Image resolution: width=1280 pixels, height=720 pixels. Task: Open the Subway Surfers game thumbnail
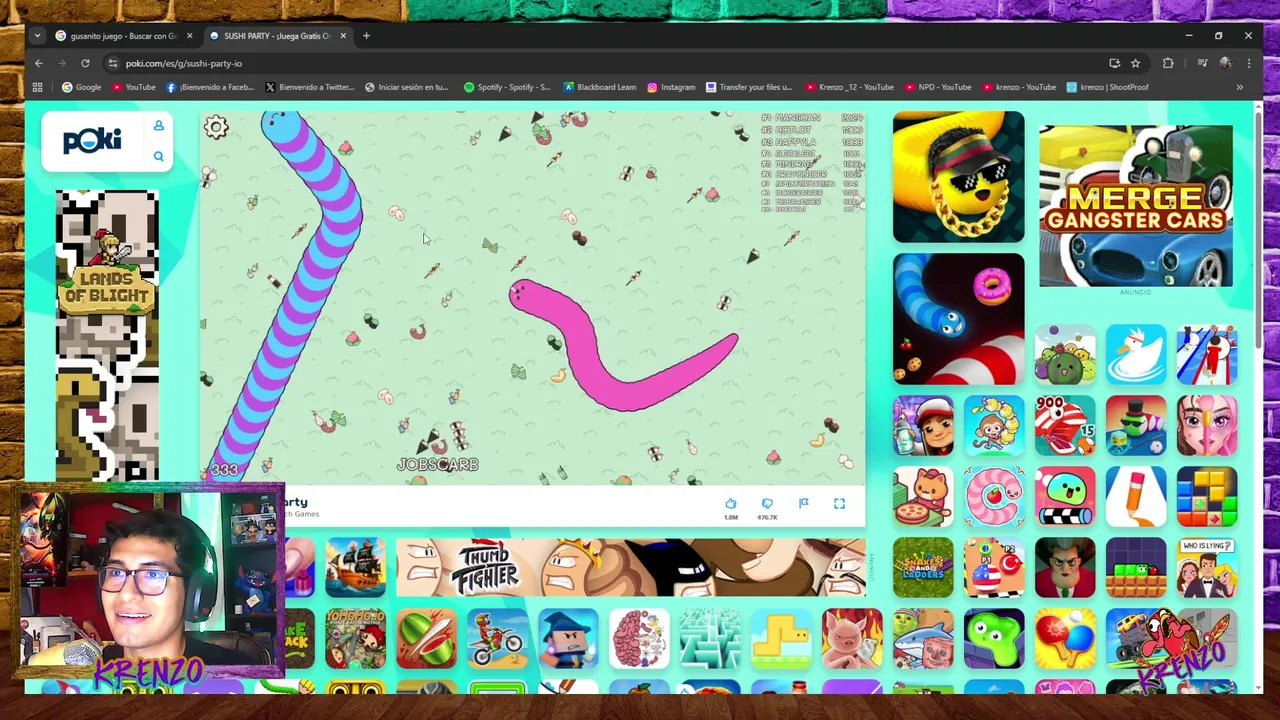(x=923, y=425)
